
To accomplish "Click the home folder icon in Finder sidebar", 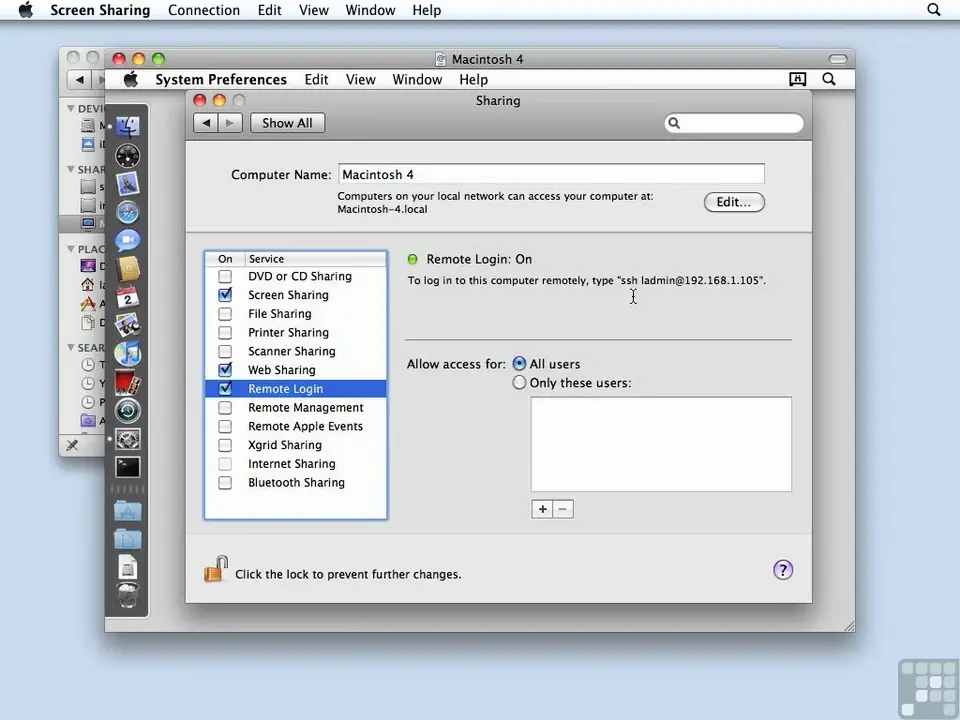I will point(88,285).
